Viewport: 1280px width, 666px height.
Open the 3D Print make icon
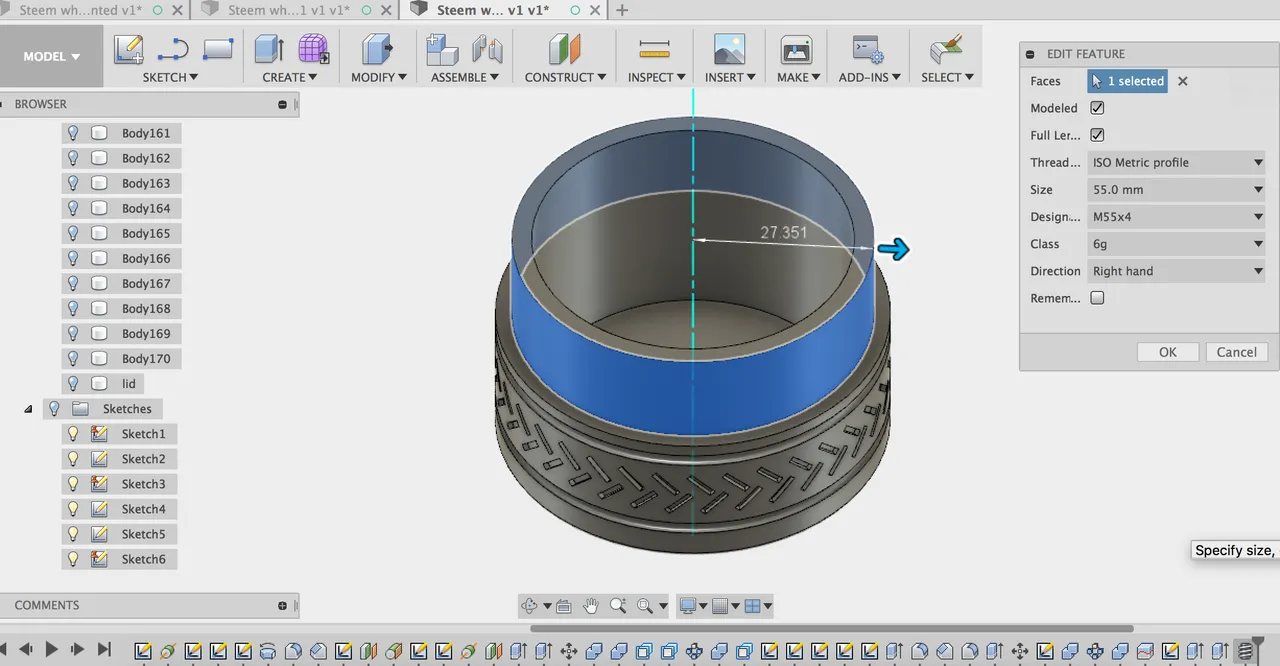pos(796,49)
